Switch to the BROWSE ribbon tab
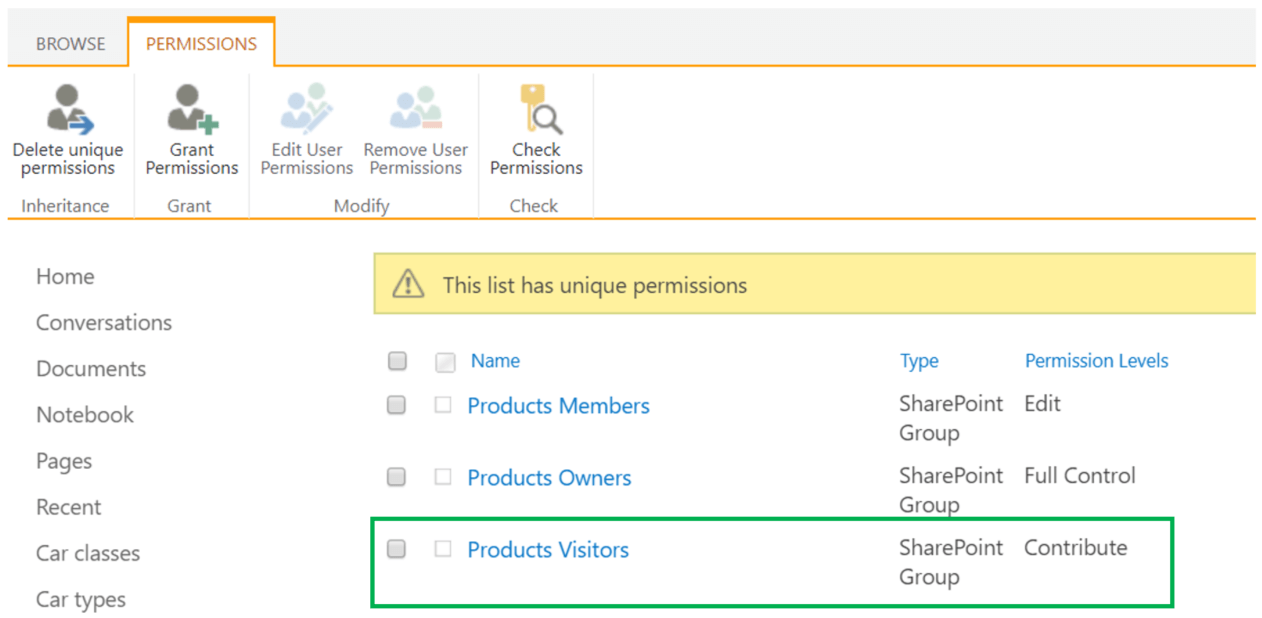Viewport: 1262px width, 618px height. 70,44
